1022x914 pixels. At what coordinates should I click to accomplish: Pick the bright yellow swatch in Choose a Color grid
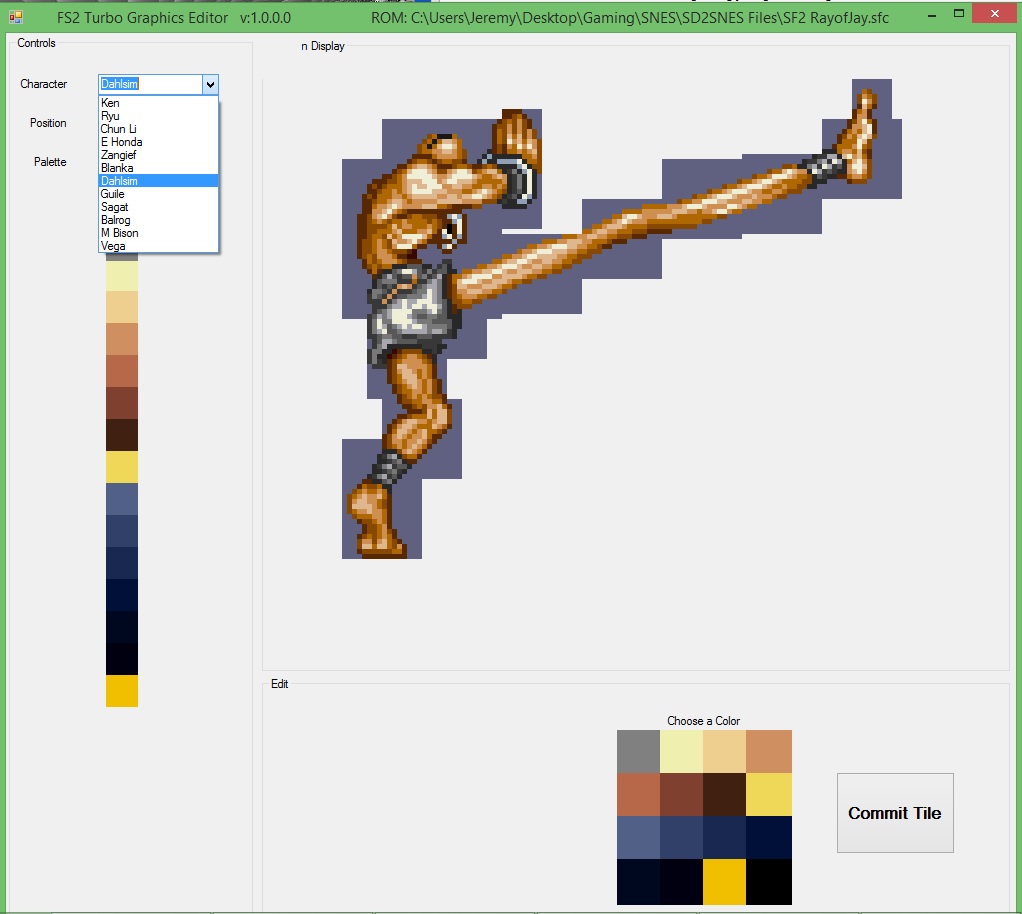(x=768, y=795)
